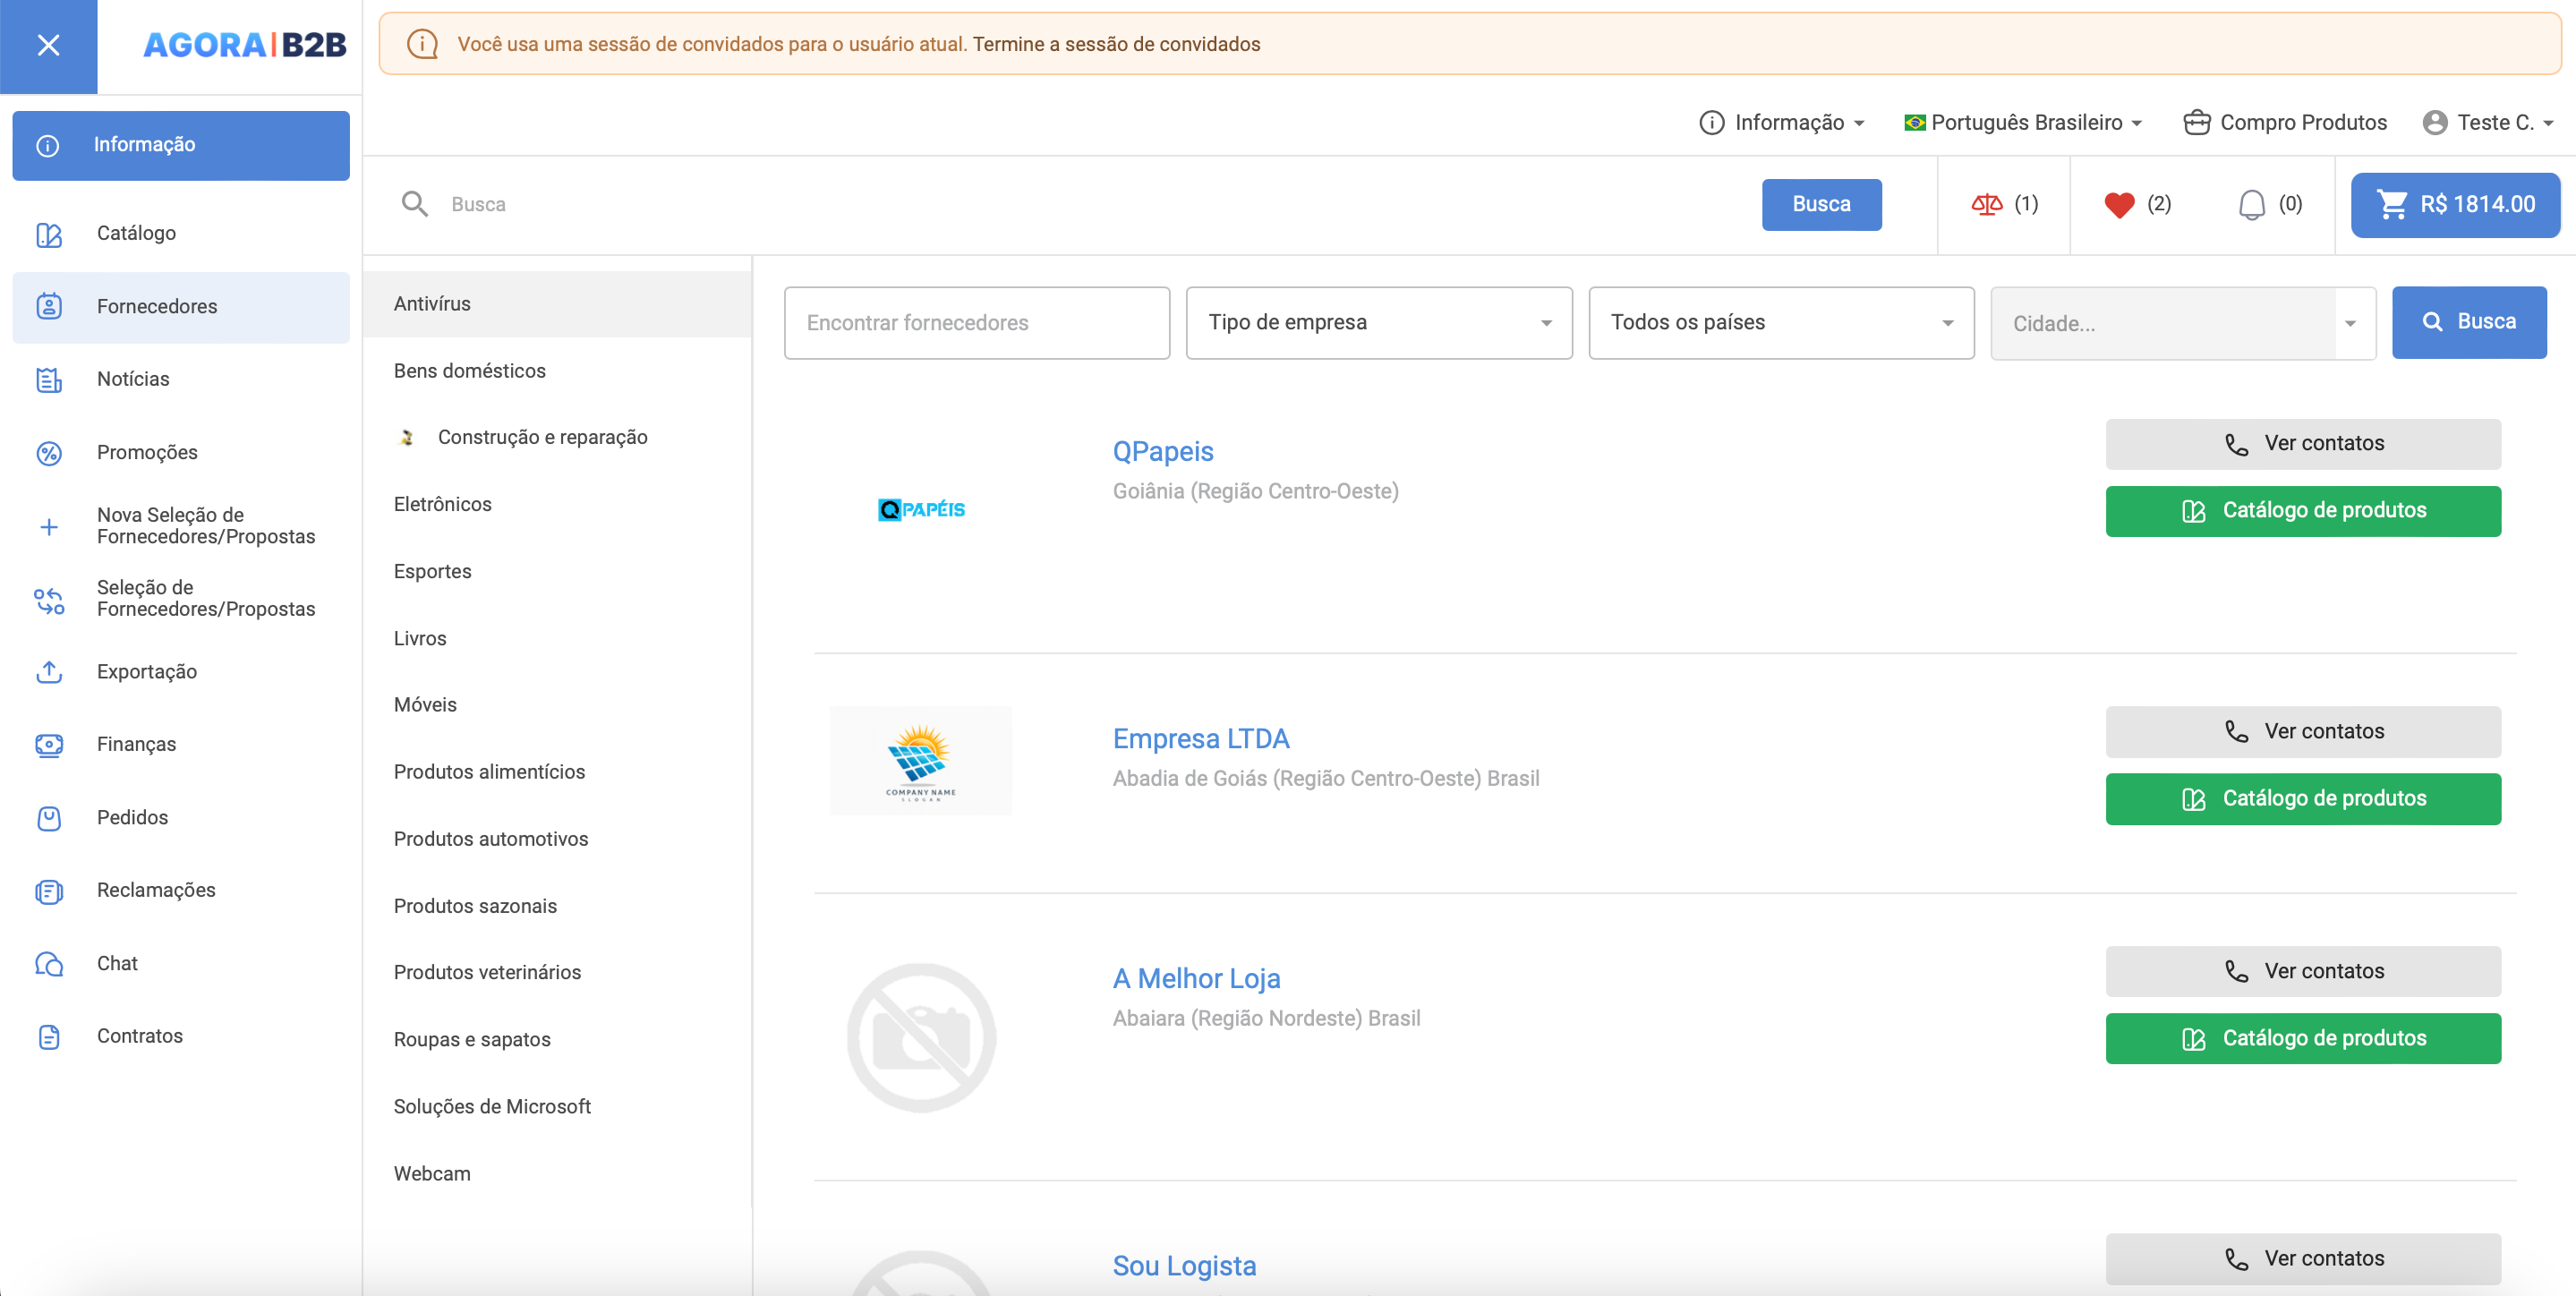Click inside the Encontrar fornecedores search field
Viewport: 2576px width, 1296px height.
[975, 322]
